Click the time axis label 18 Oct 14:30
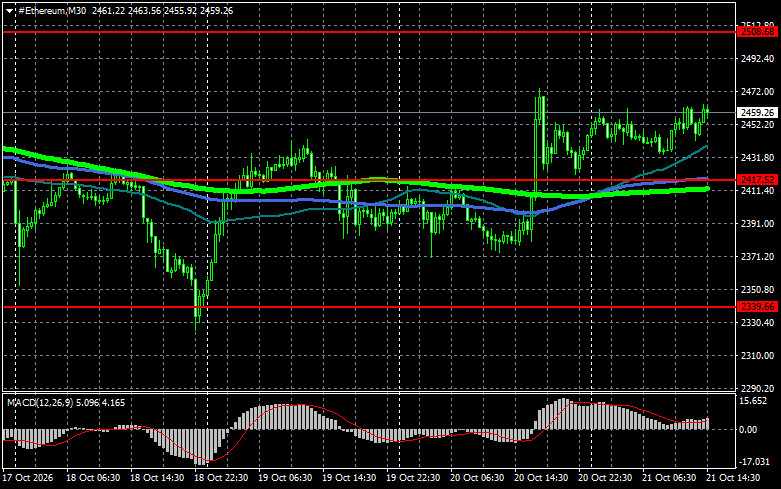Image resolution: width=781 pixels, height=489 pixels. 157,478
